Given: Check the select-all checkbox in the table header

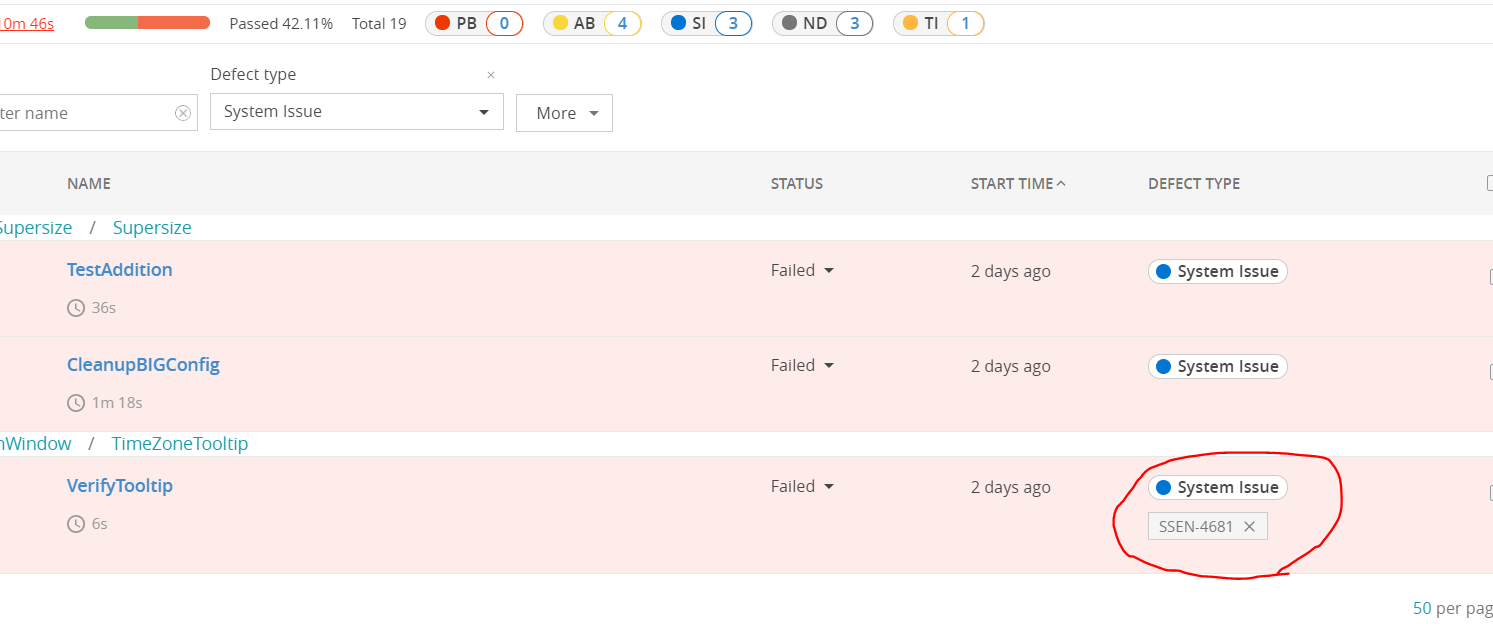Looking at the screenshot, I should click(1488, 183).
